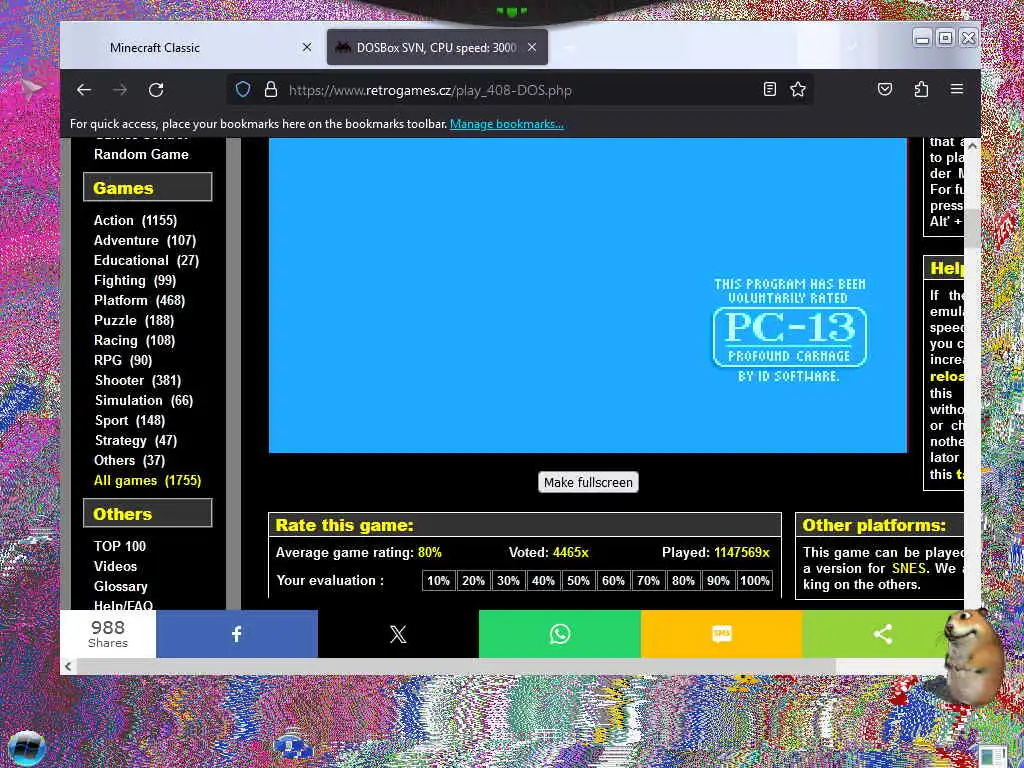Screen dimensions: 1024x768
Task: Share via WhatsApp button
Action: (560, 633)
